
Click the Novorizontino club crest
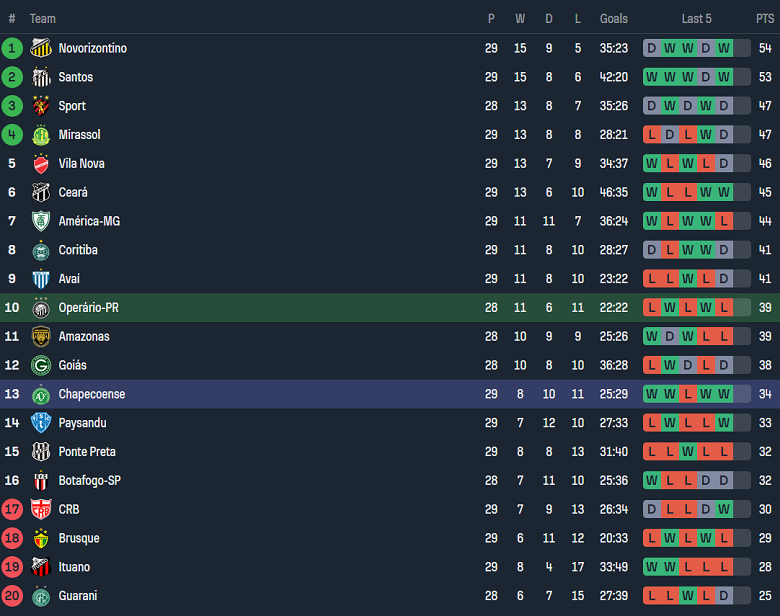pos(41,48)
